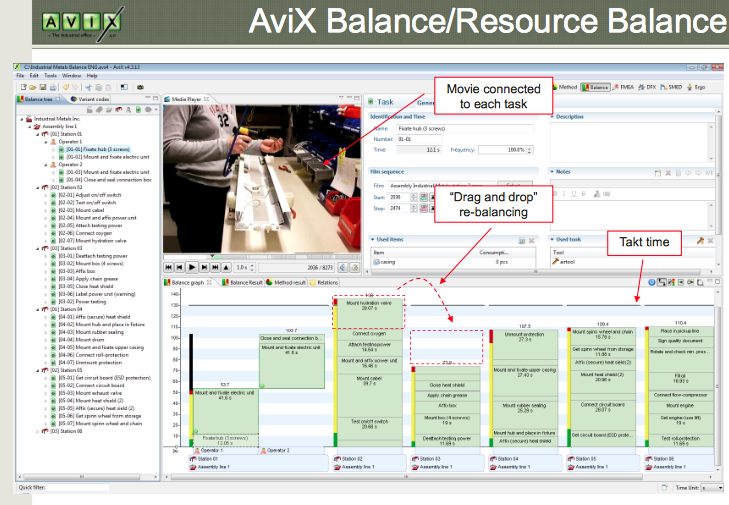Open the Help menu
729x505 pixels.
pyautogui.click(x=92, y=75)
